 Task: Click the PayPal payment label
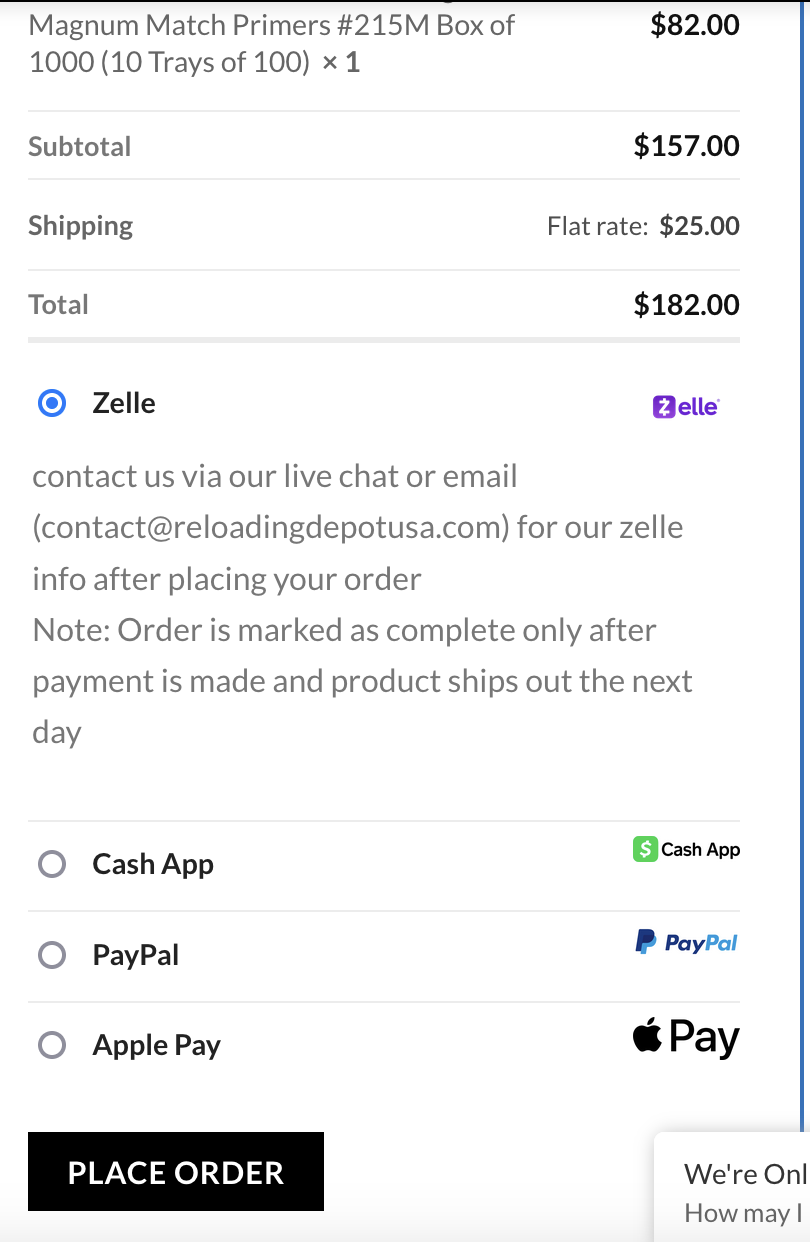tap(136, 955)
